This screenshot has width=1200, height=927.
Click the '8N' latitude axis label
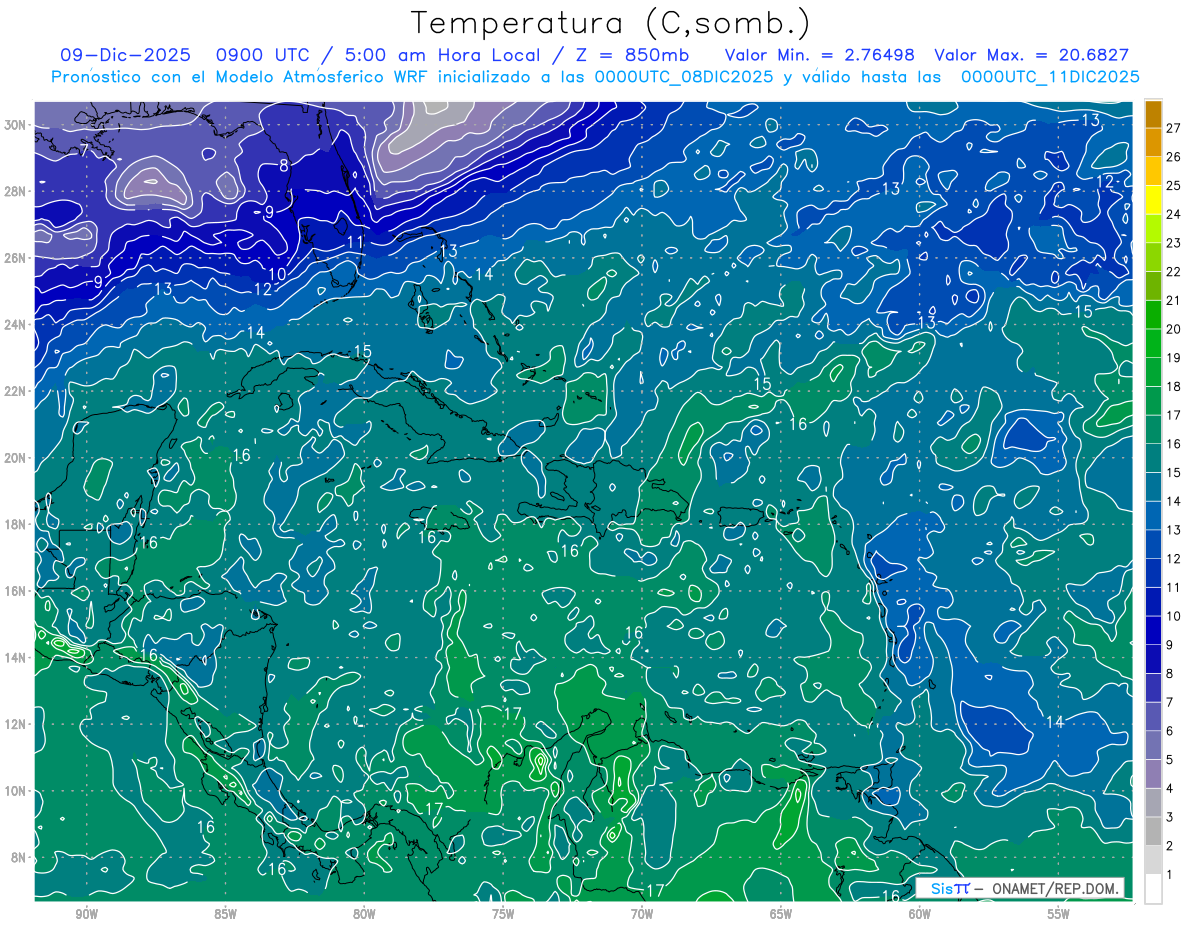(18, 857)
